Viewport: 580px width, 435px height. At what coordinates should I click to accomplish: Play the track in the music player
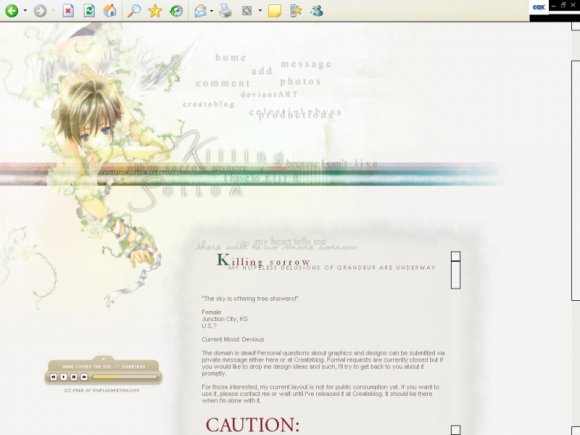pos(64,377)
